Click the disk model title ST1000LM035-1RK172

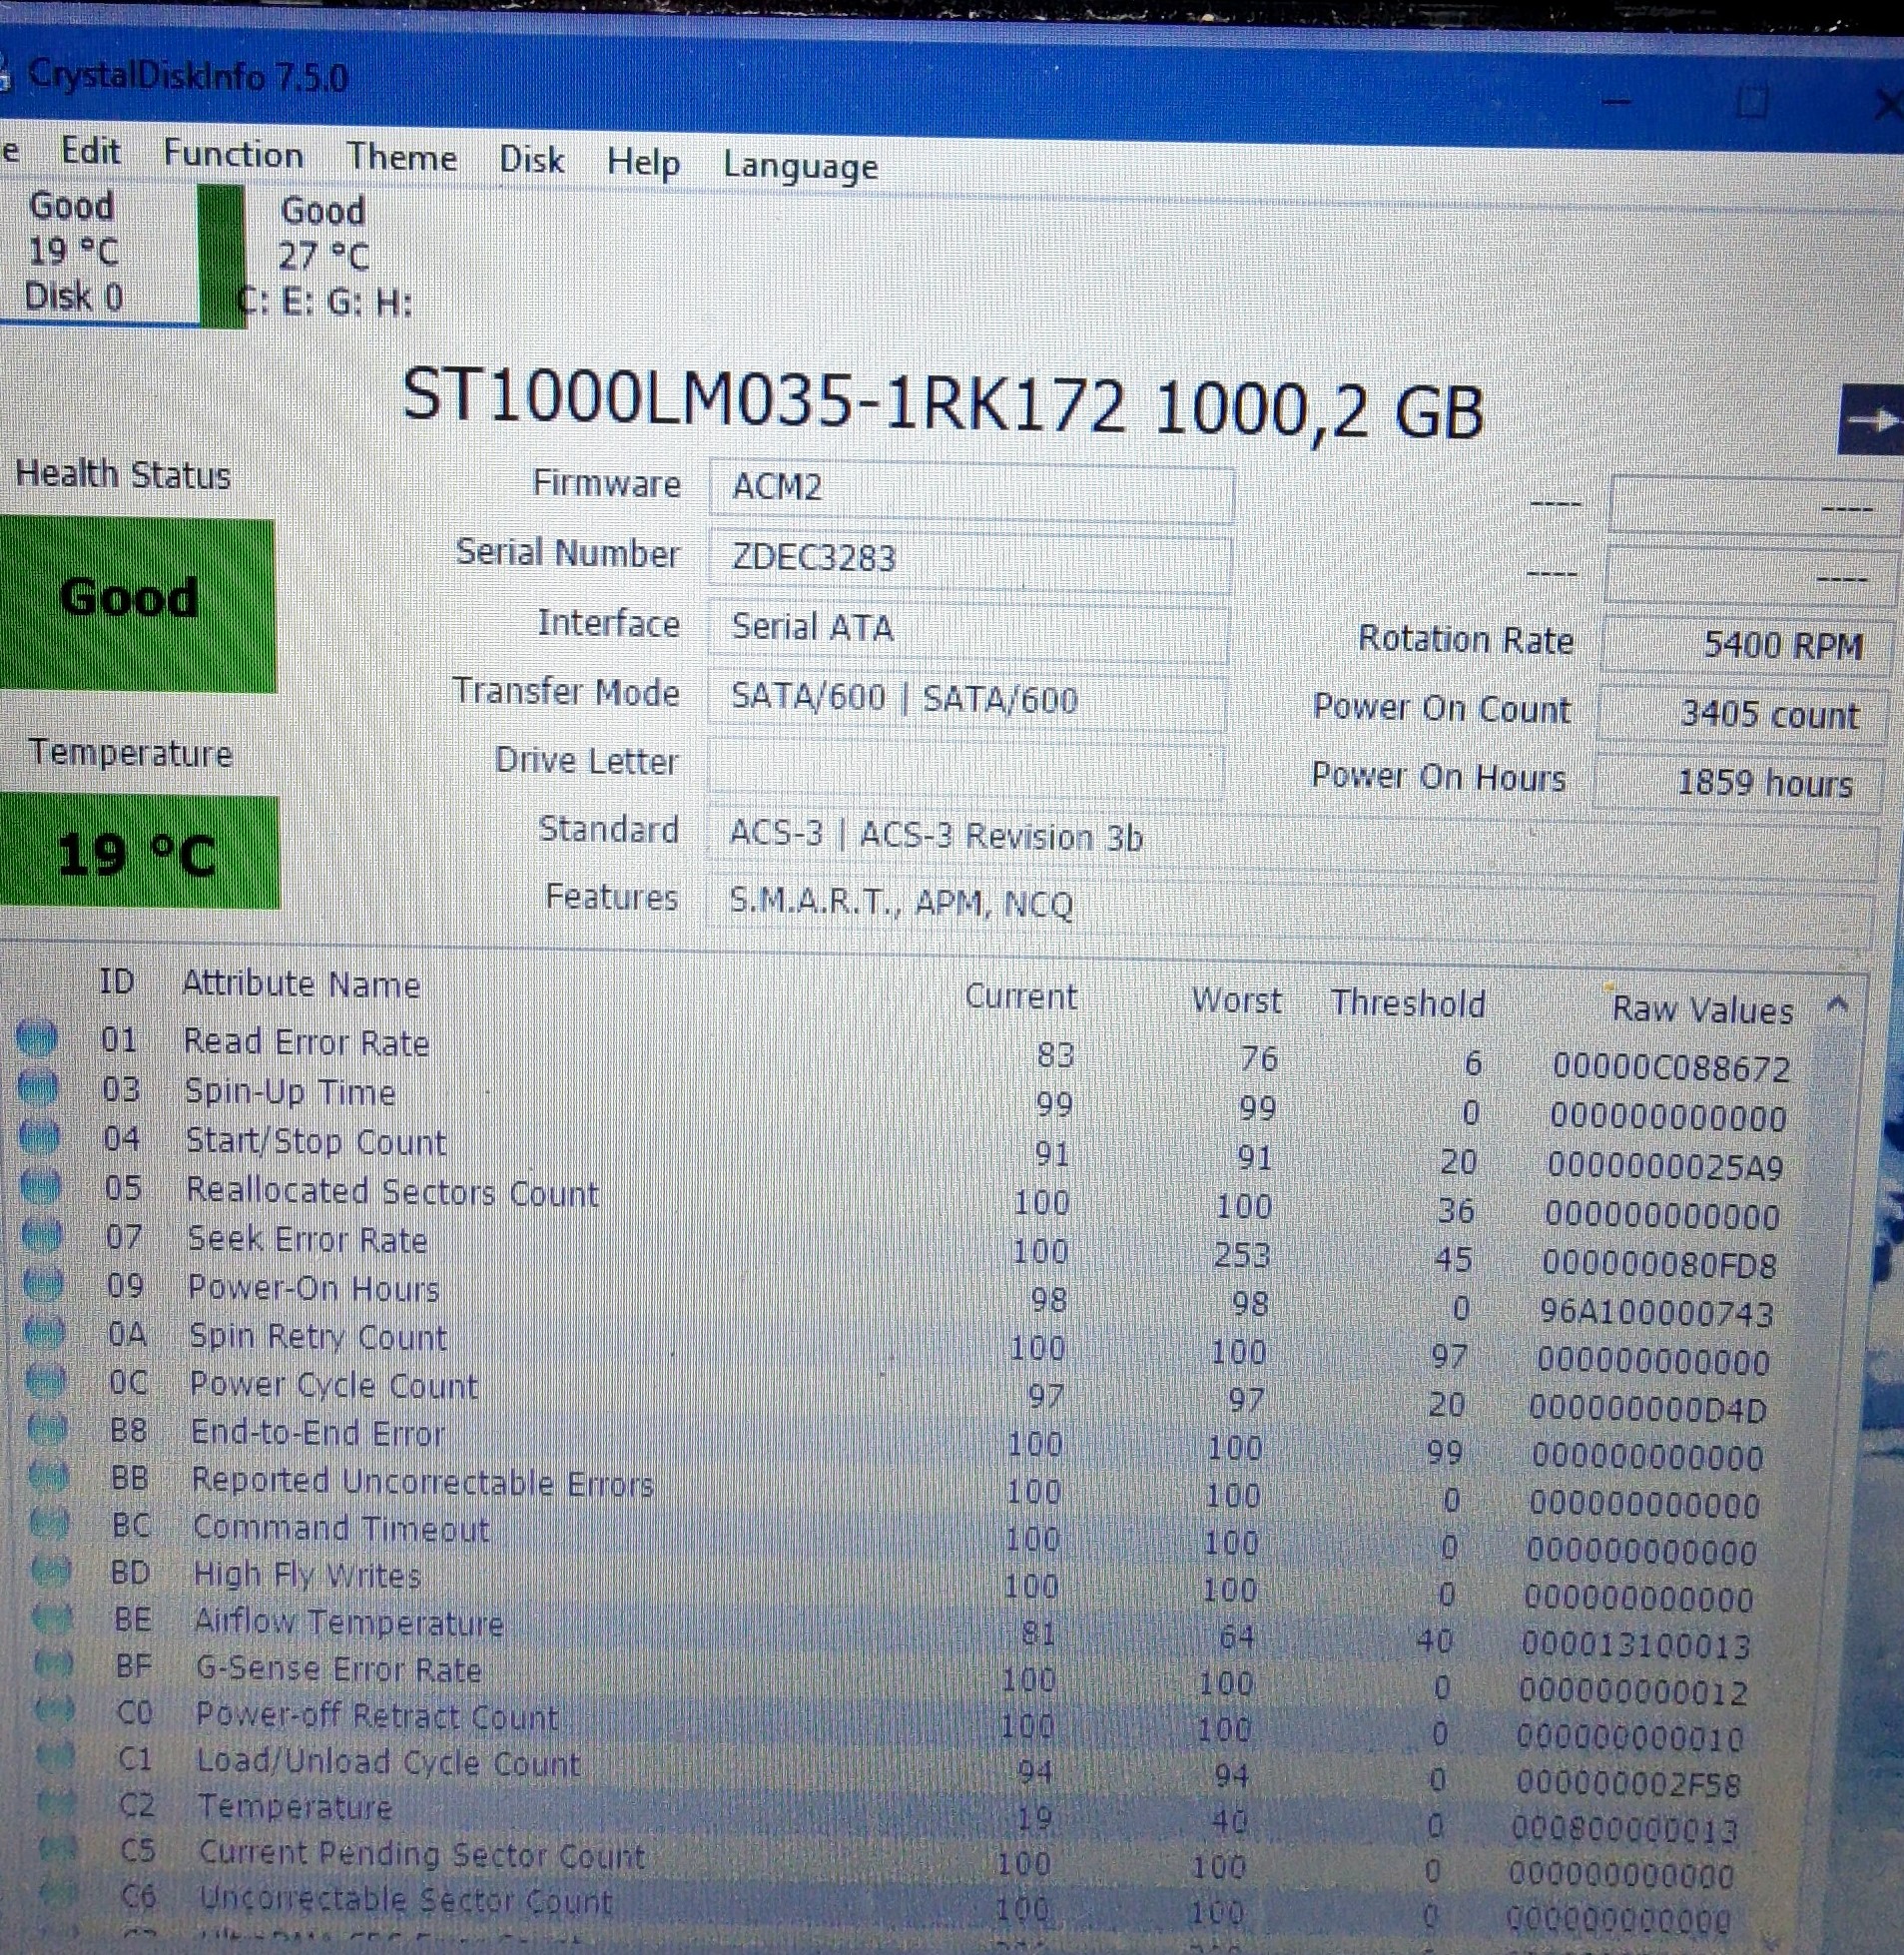pyautogui.click(x=763, y=402)
